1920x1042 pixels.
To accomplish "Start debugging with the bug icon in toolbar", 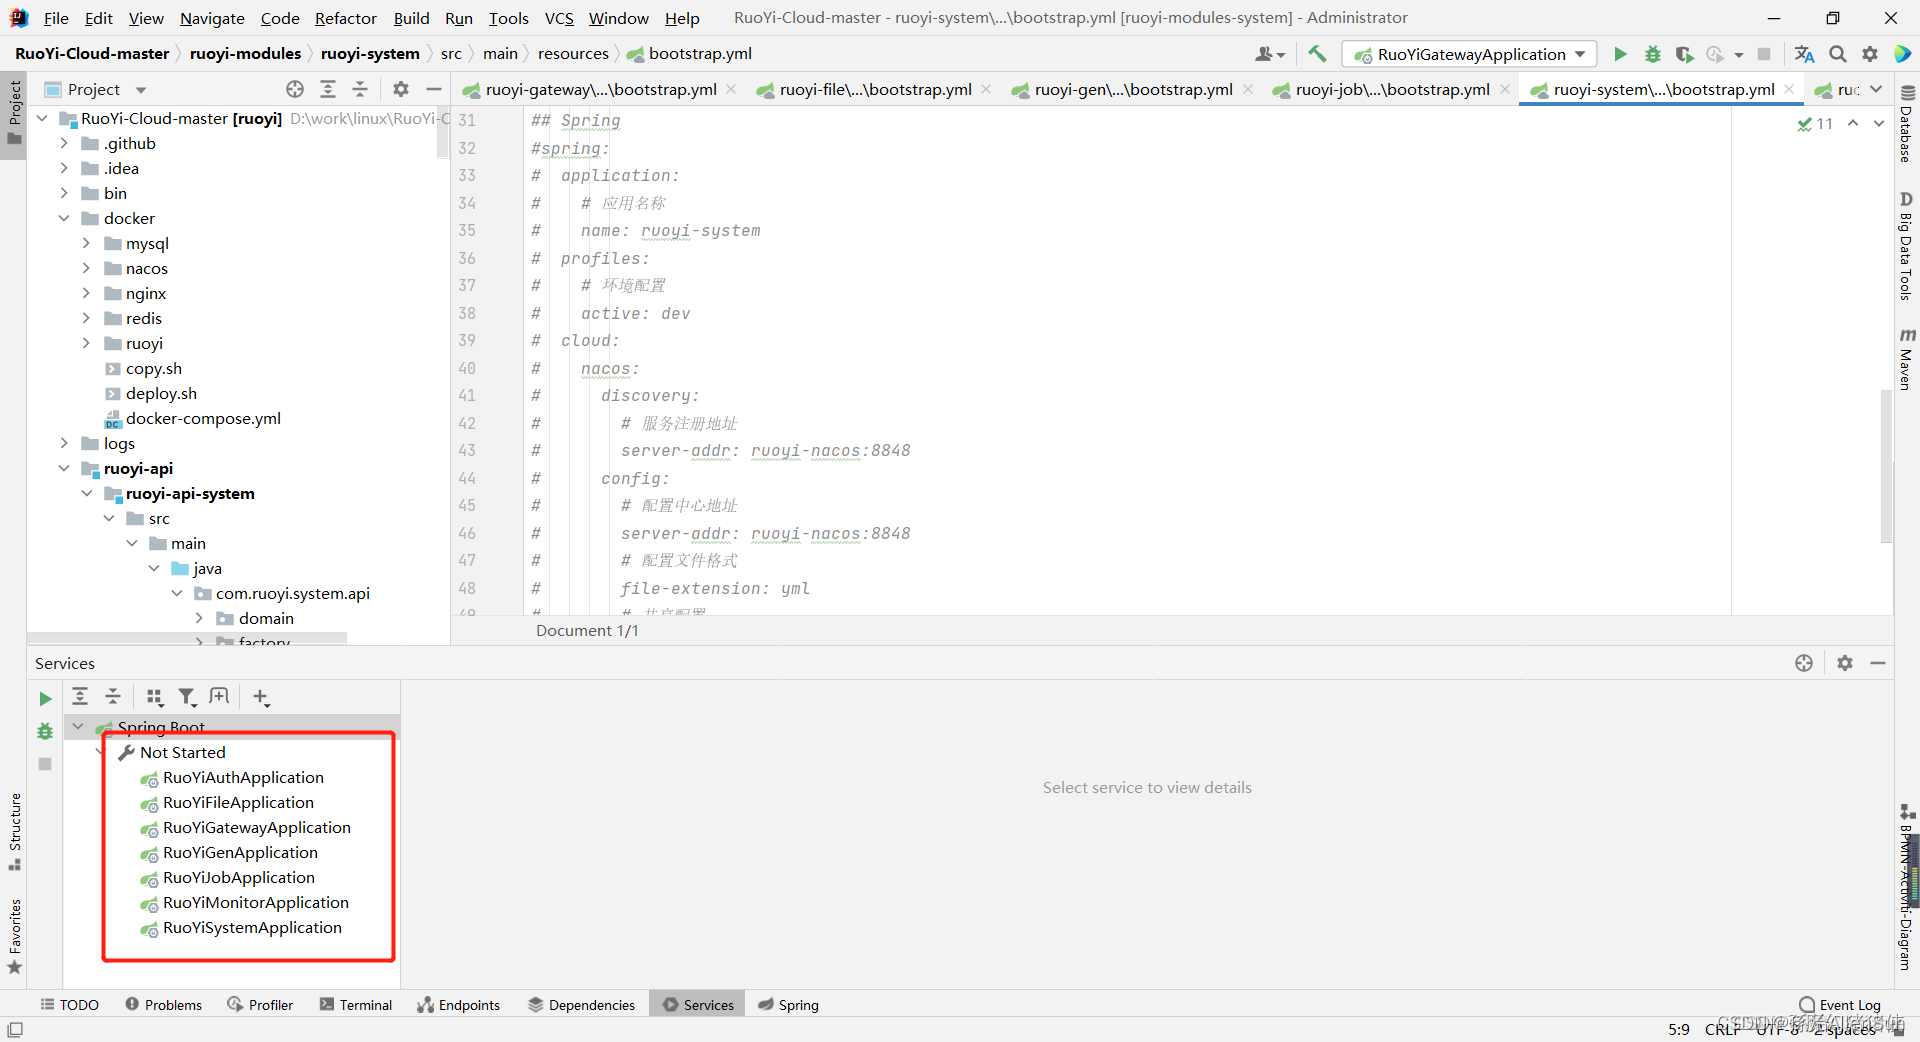I will point(1652,54).
